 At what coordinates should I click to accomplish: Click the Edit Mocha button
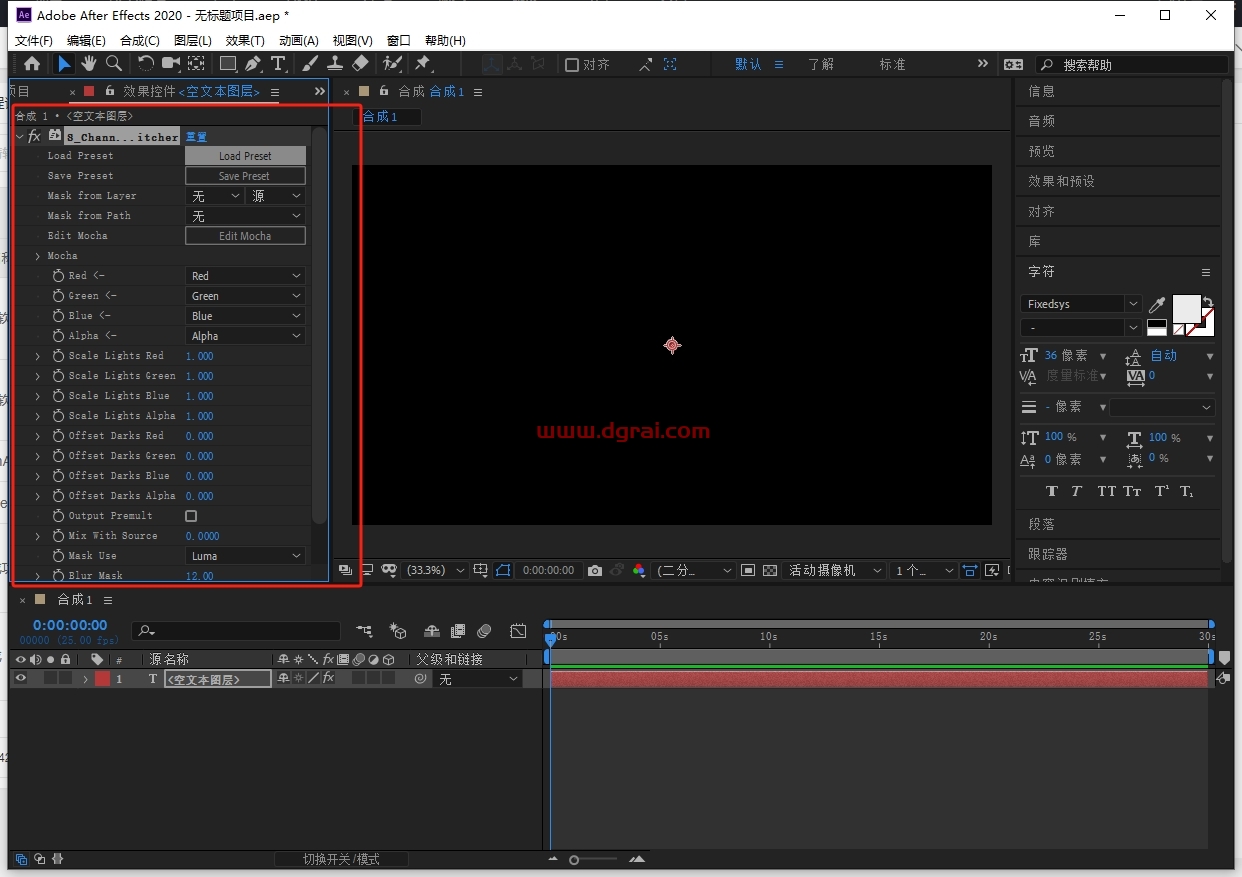[245, 236]
